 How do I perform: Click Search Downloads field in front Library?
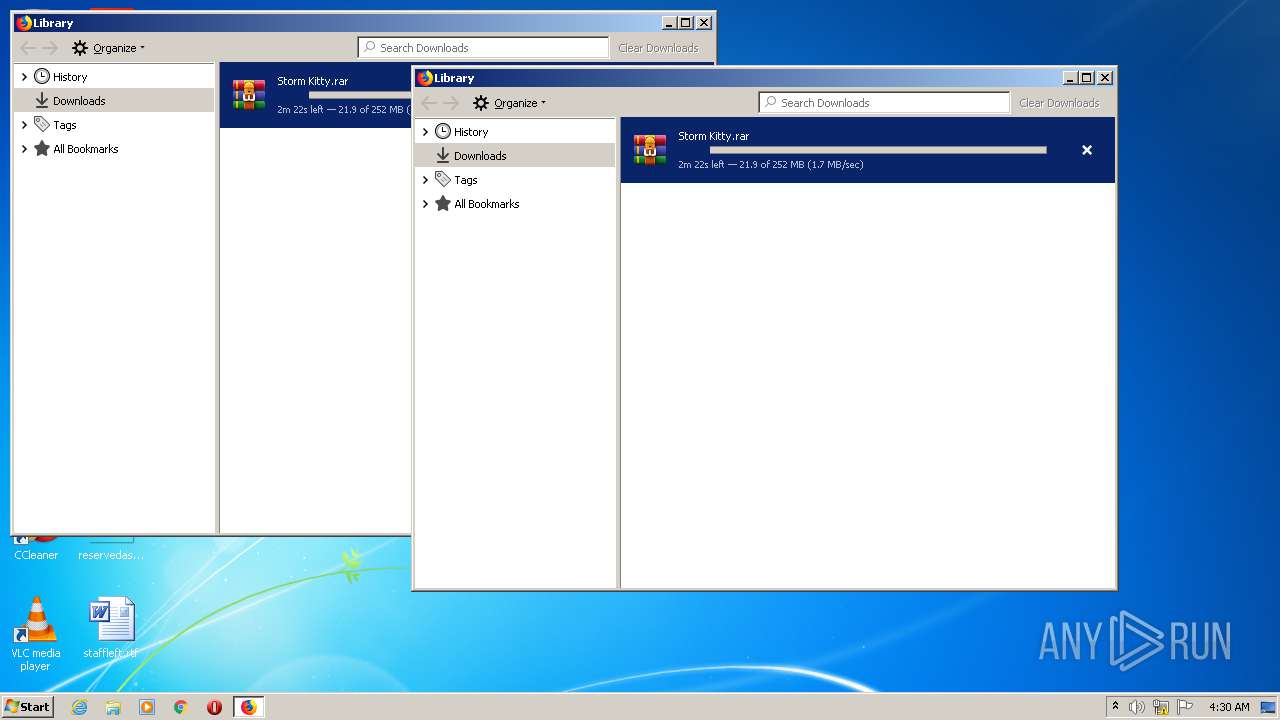(x=885, y=103)
